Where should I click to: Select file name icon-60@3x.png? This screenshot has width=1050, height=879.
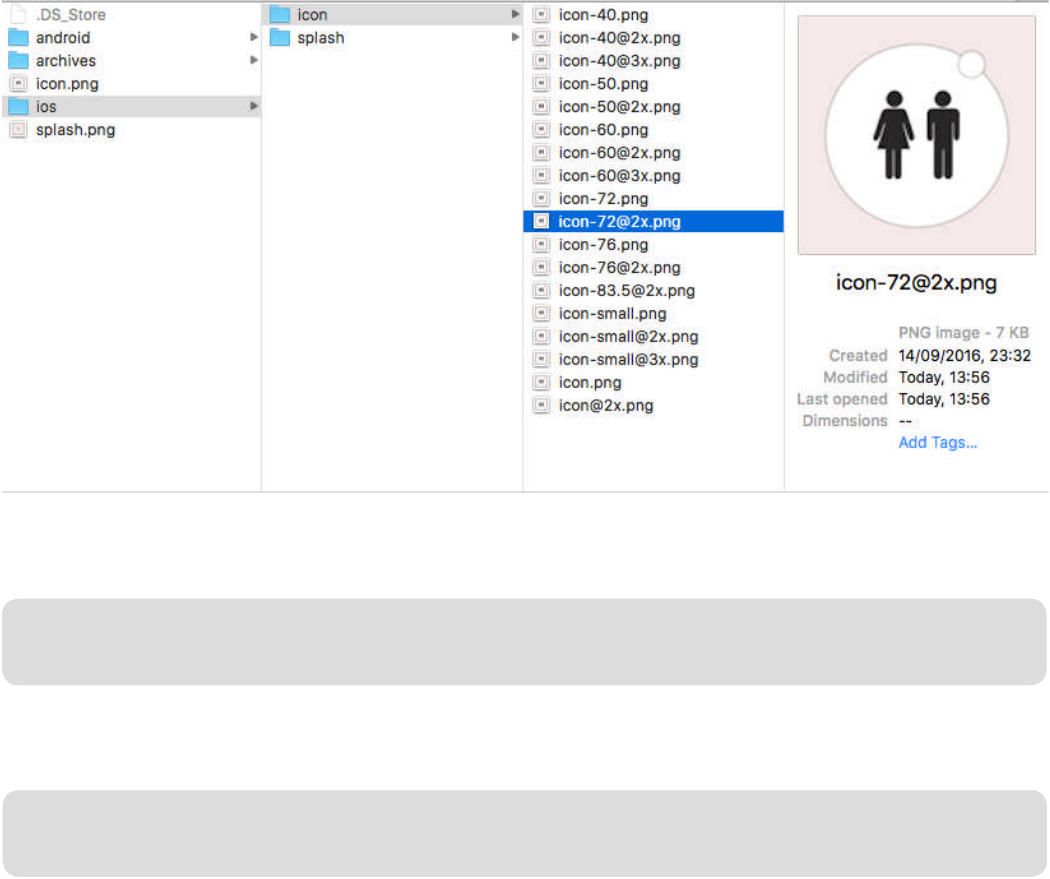pos(619,175)
